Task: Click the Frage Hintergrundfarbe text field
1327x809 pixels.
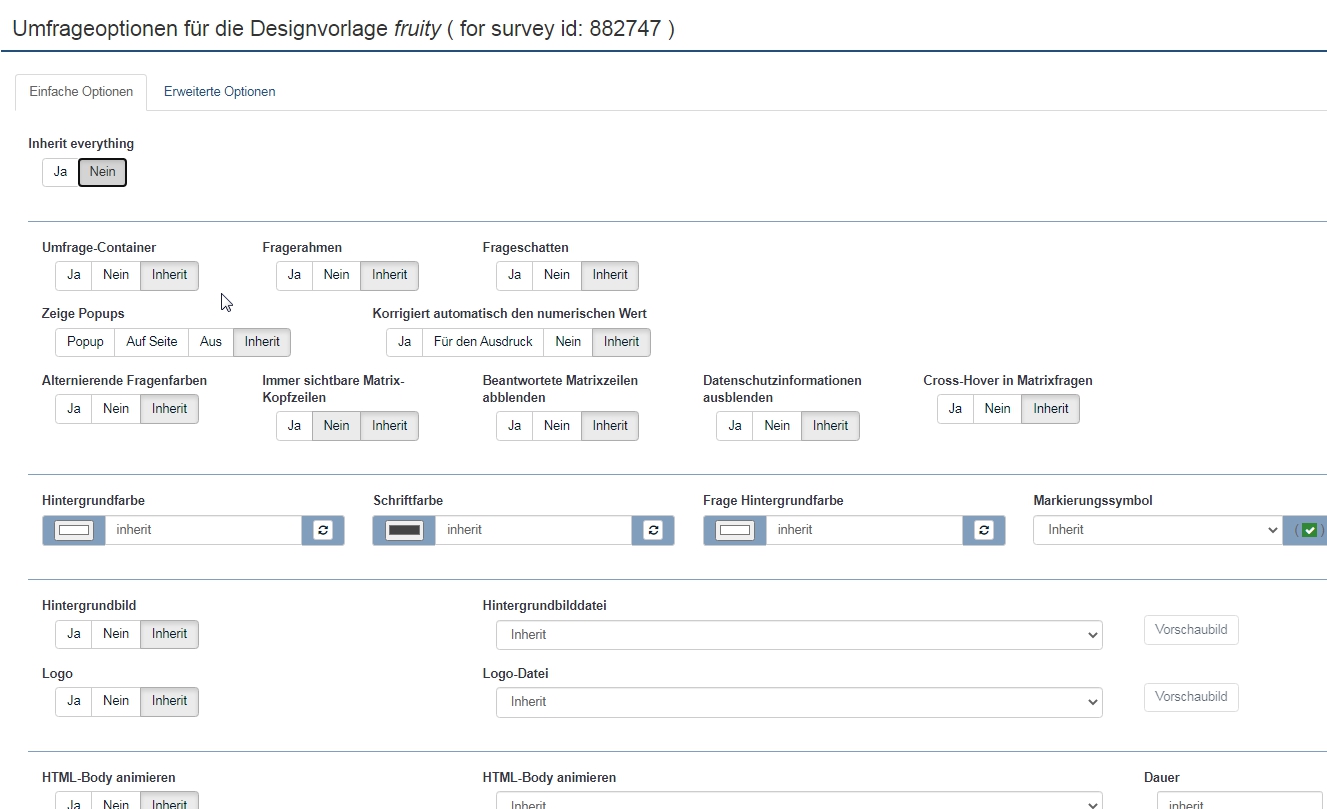Action: pyautogui.click(x=863, y=530)
